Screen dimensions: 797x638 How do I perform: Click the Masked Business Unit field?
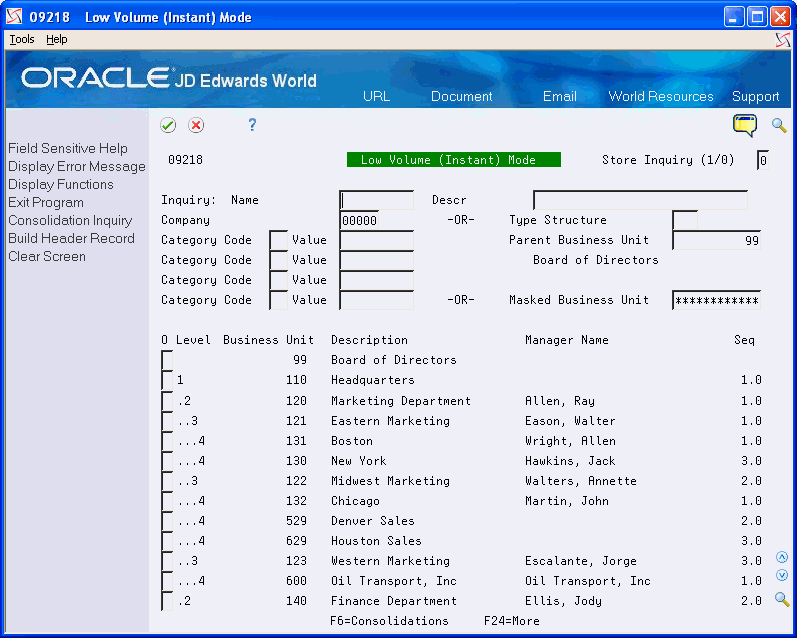click(716, 300)
